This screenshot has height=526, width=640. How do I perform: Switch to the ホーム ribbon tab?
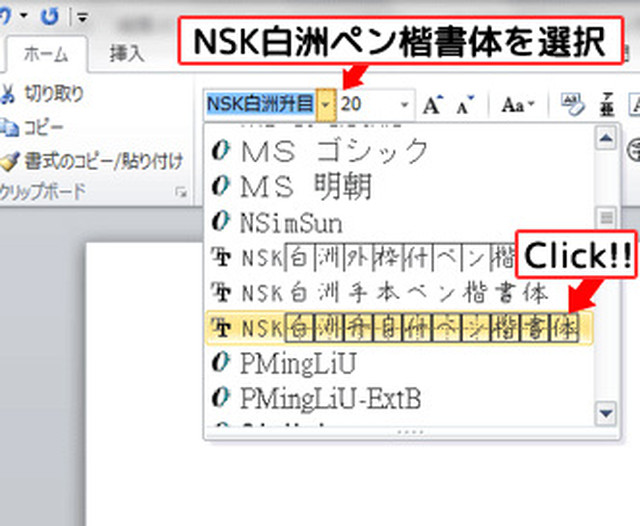pyautogui.click(x=45, y=54)
